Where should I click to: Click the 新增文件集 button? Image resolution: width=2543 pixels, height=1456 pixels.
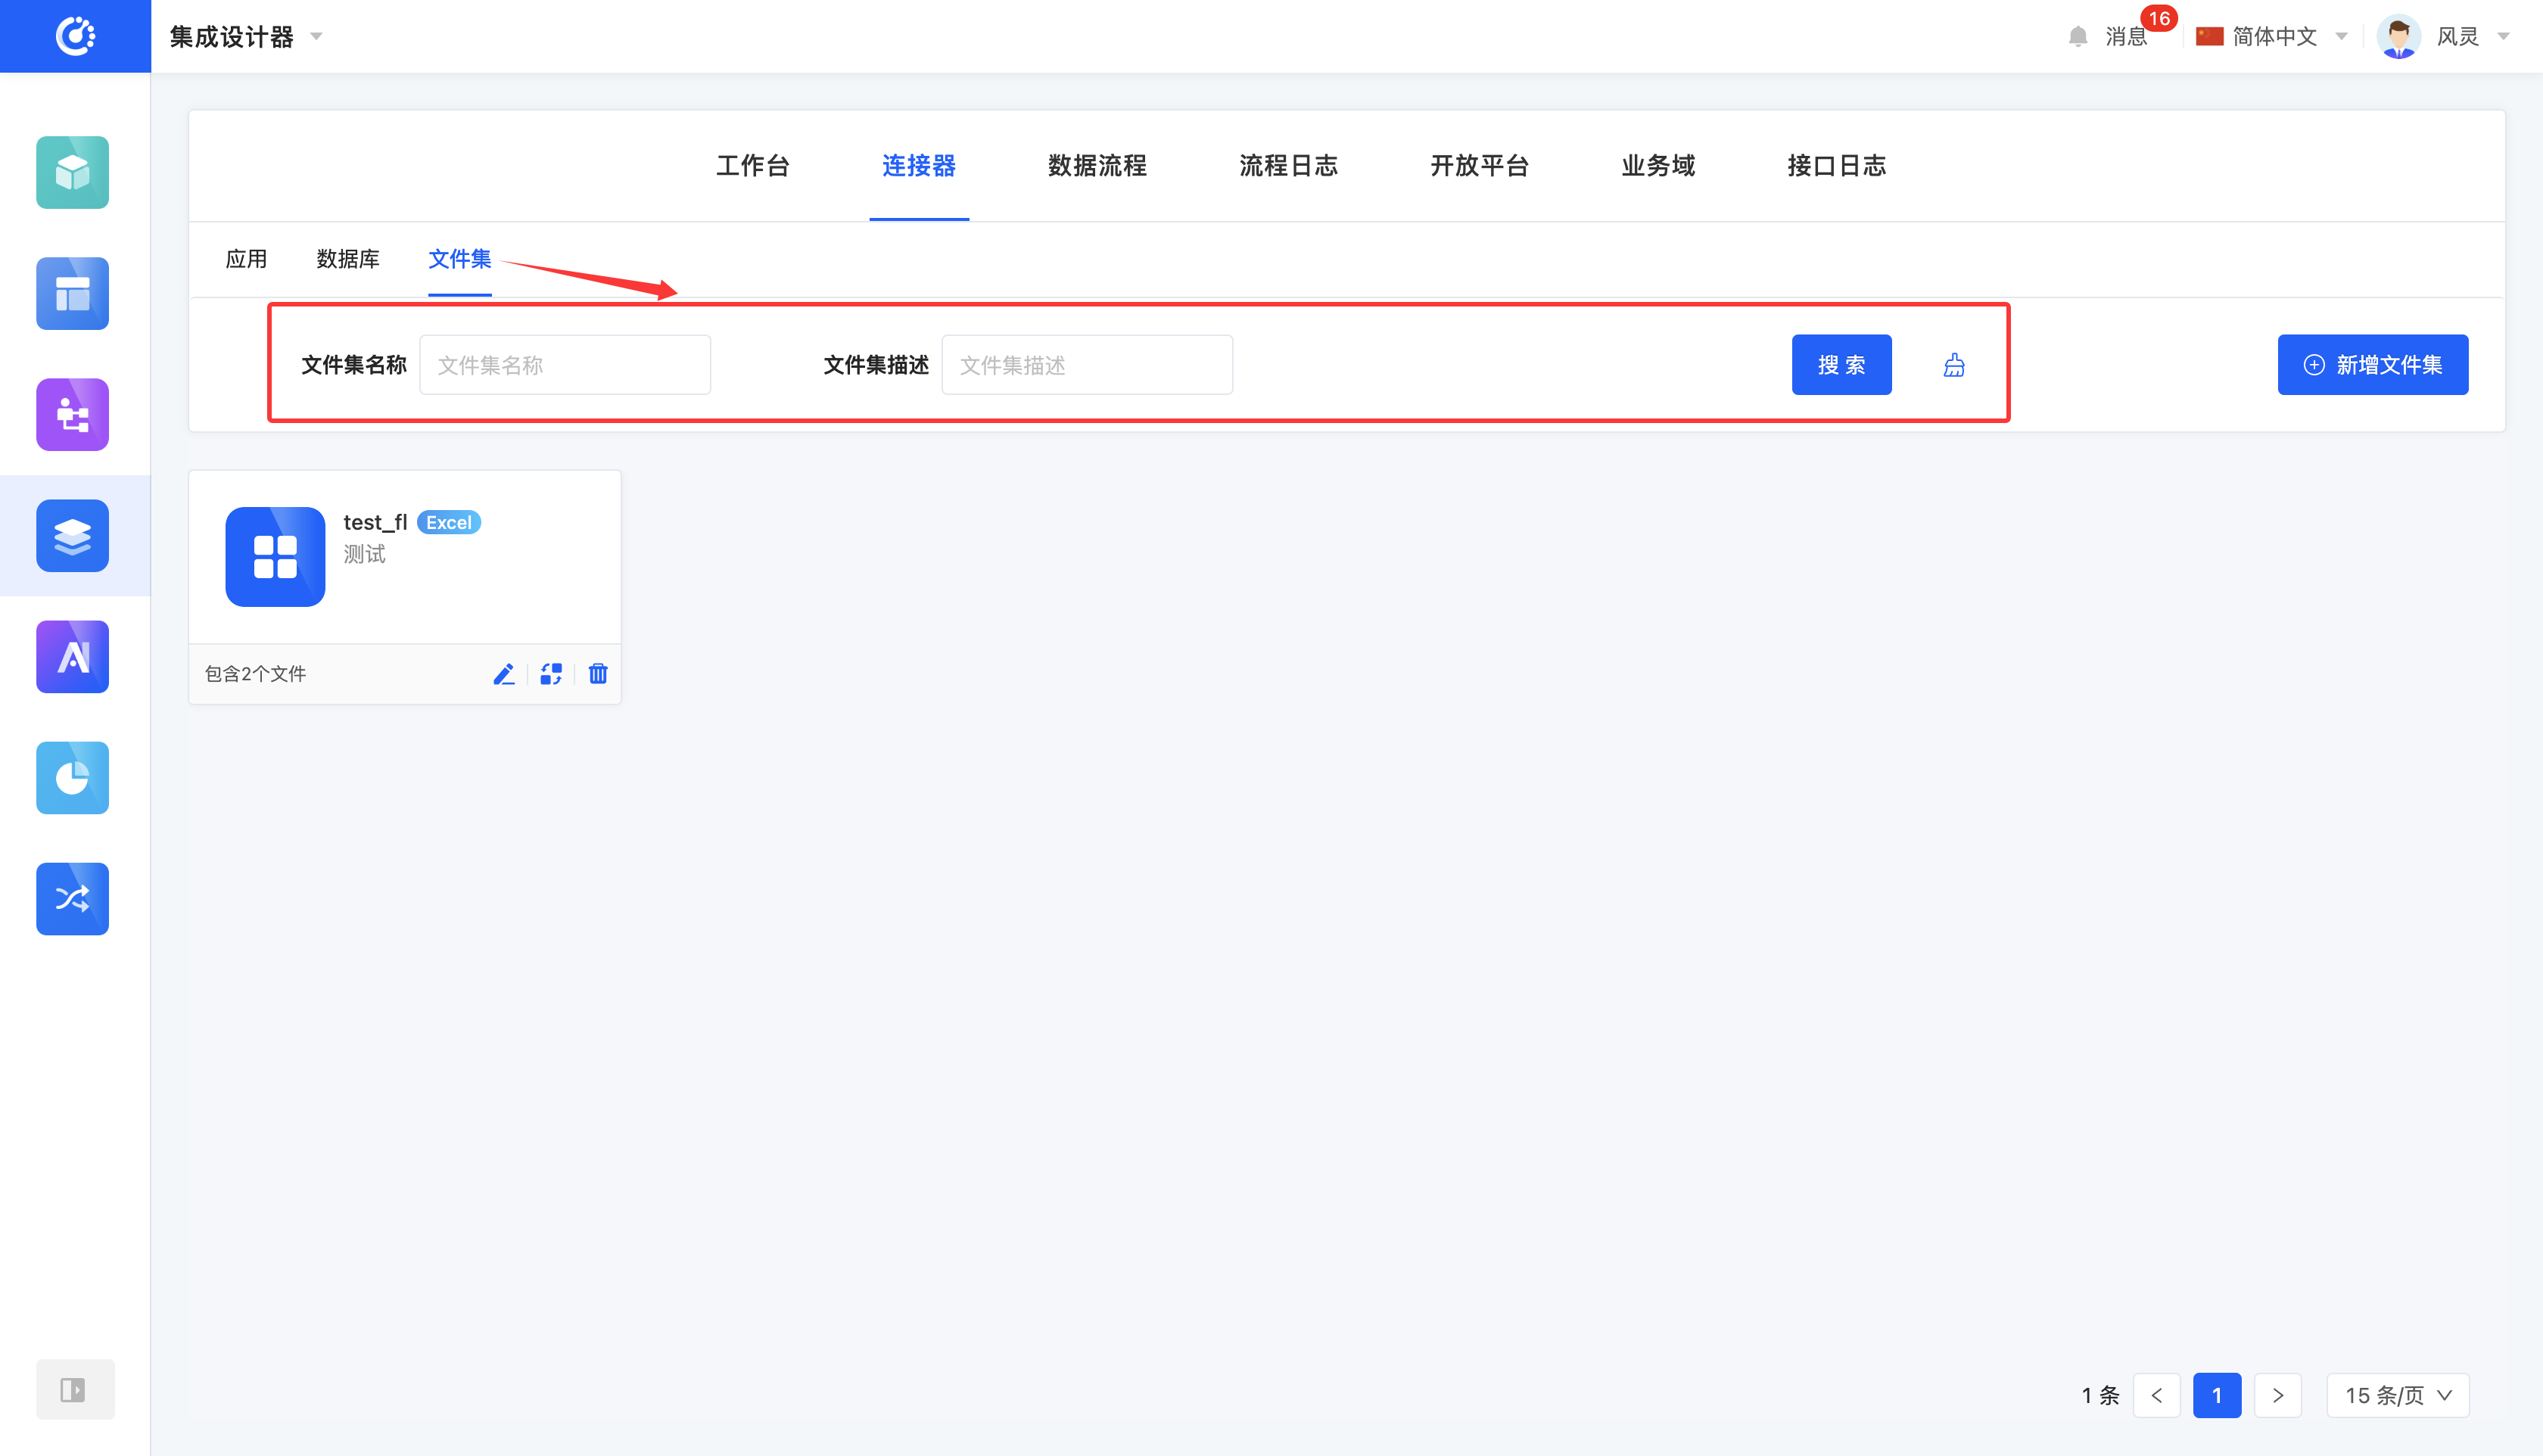click(x=2372, y=365)
